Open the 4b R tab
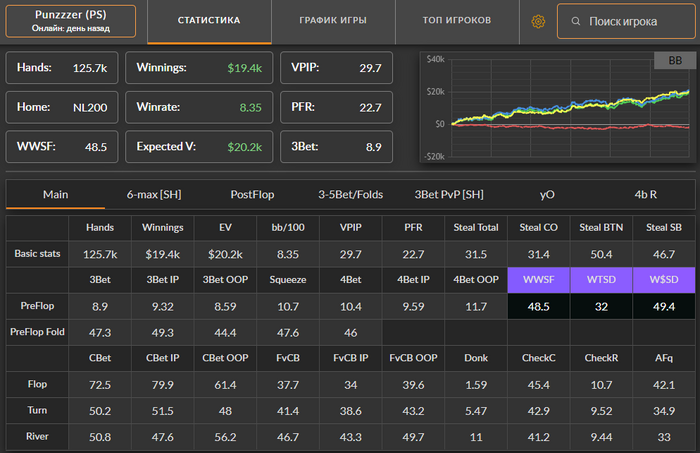 [646, 195]
